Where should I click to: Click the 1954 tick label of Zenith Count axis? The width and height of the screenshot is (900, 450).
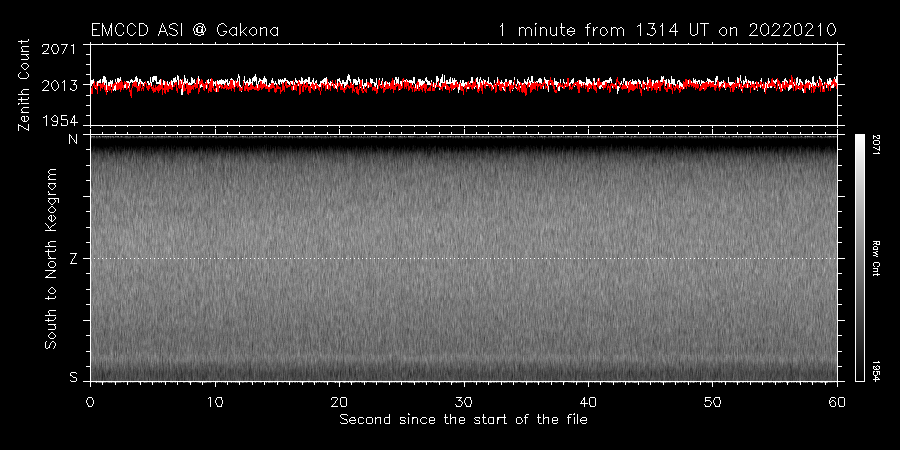(59, 120)
